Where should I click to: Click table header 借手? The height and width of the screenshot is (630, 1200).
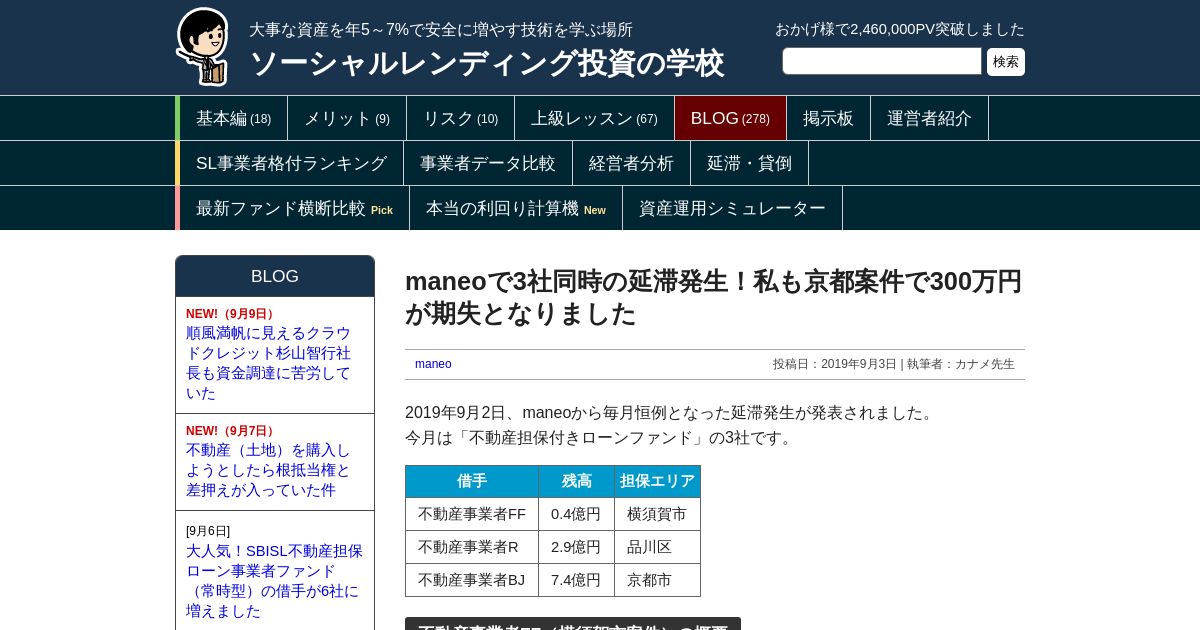tap(472, 481)
